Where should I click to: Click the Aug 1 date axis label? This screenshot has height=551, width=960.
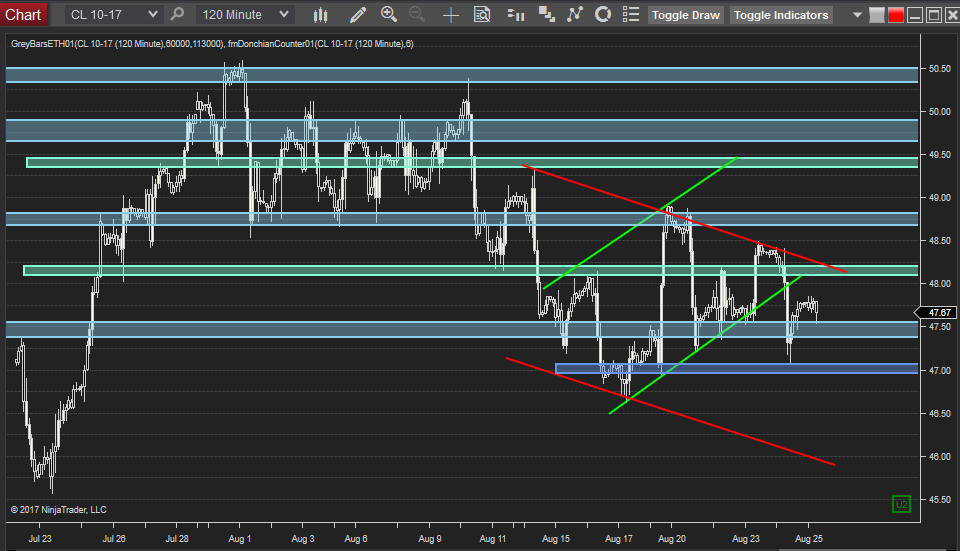(239, 539)
